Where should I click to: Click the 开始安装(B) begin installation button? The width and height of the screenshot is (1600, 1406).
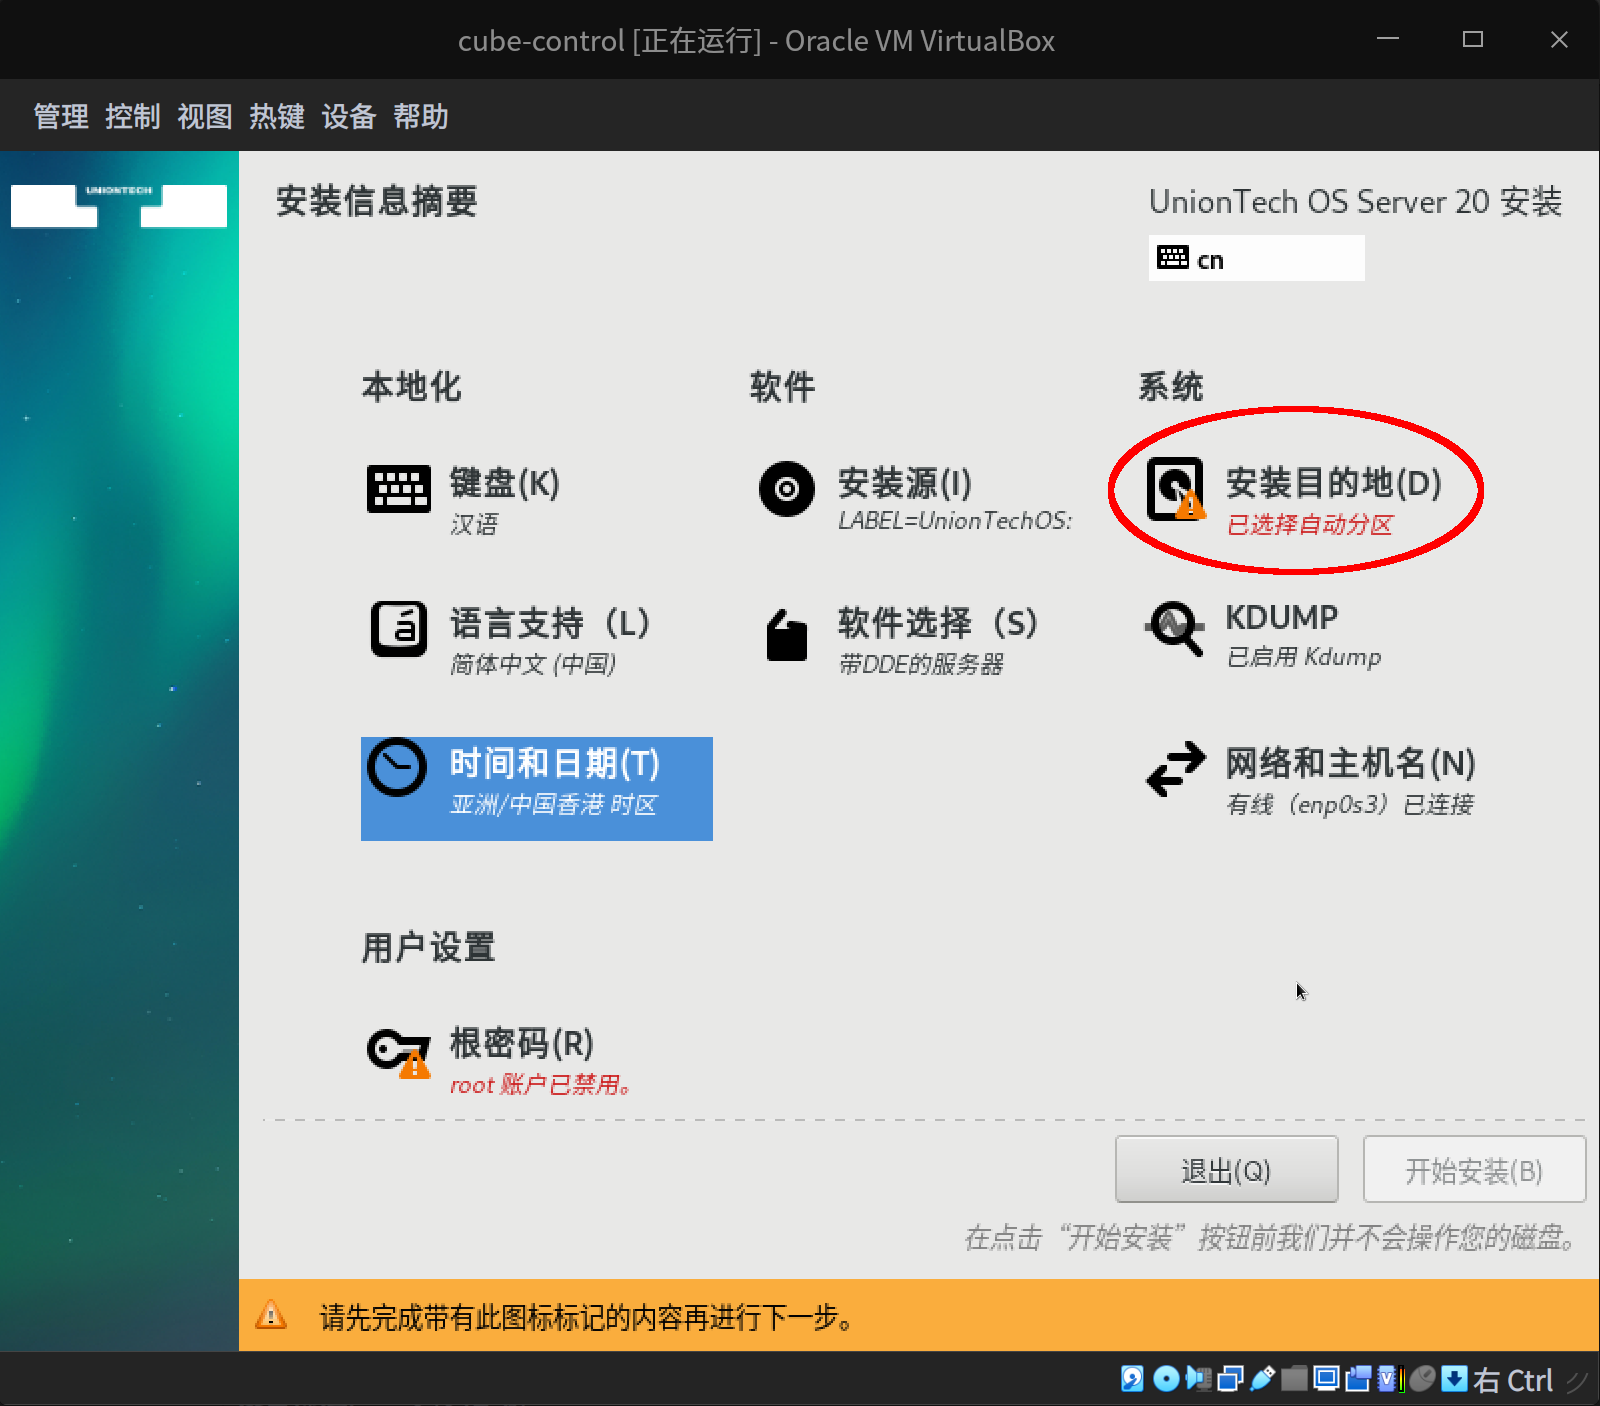[x=1474, y=1169]
